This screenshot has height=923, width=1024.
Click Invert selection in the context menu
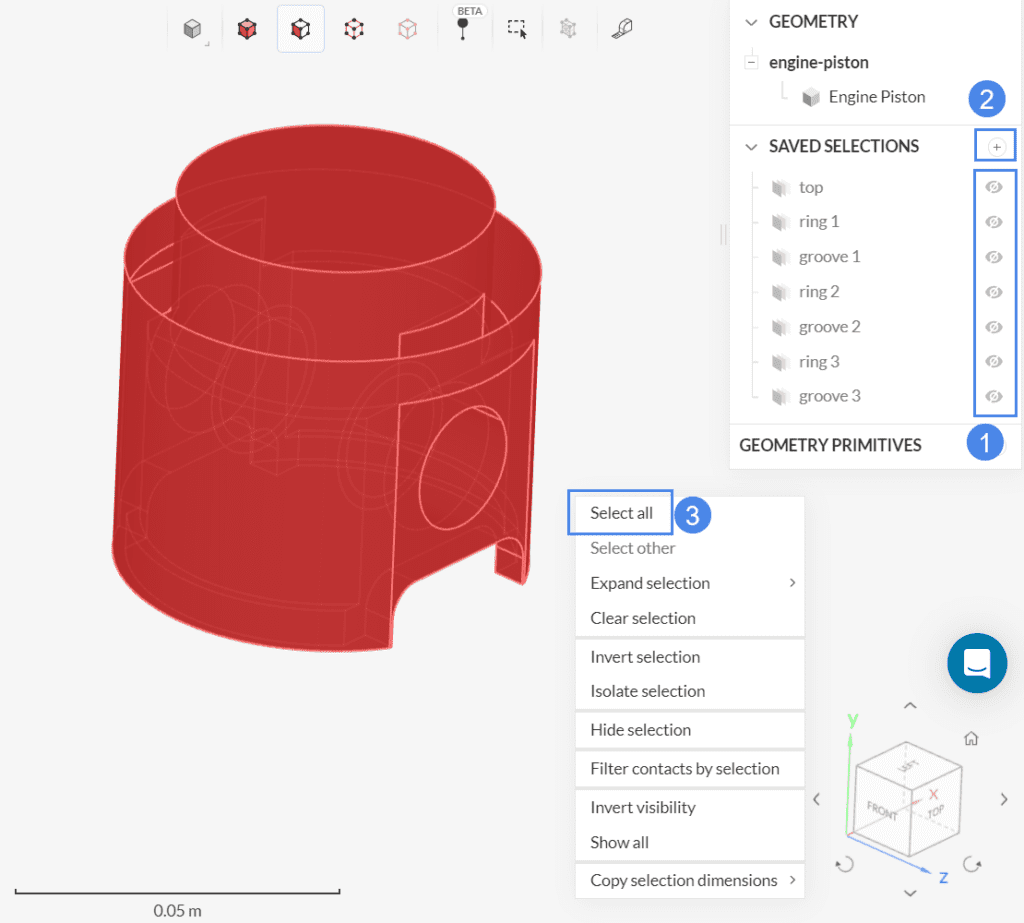point(645,657)
